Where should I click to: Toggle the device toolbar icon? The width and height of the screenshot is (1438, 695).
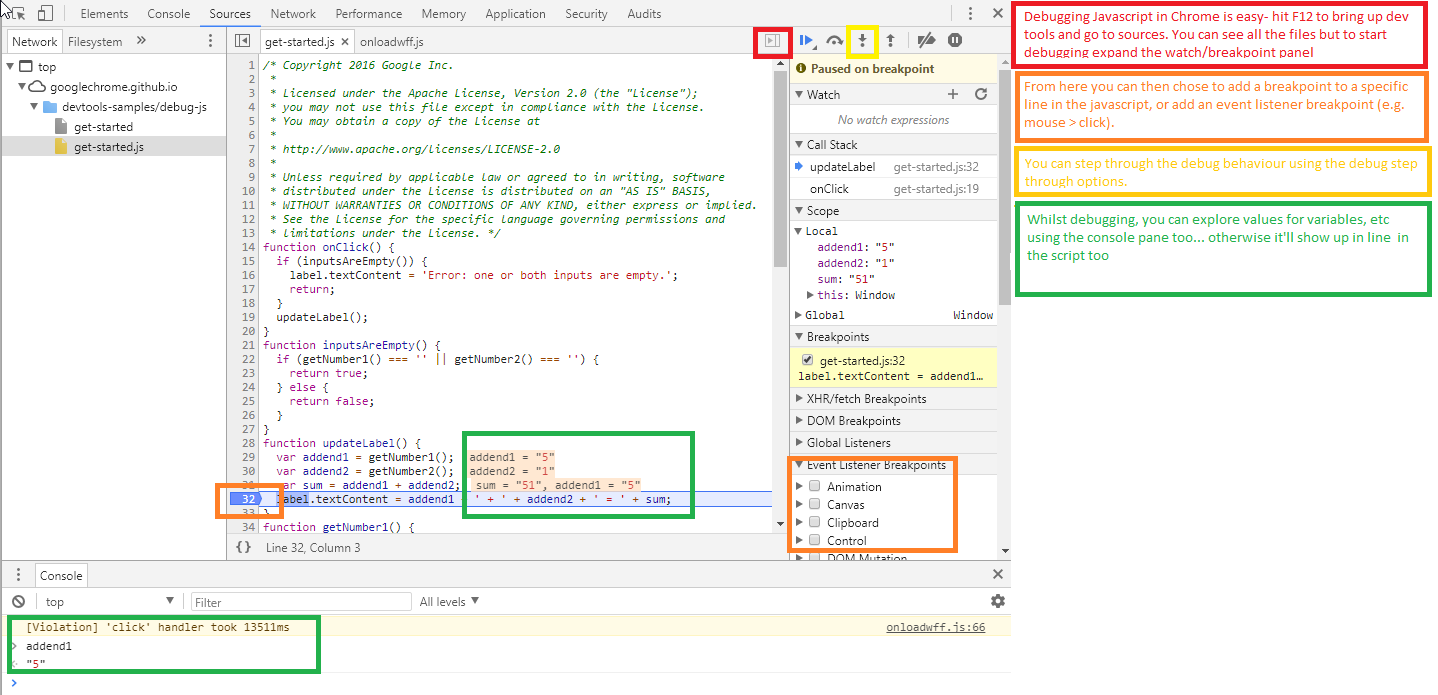[x=45, y=14]
